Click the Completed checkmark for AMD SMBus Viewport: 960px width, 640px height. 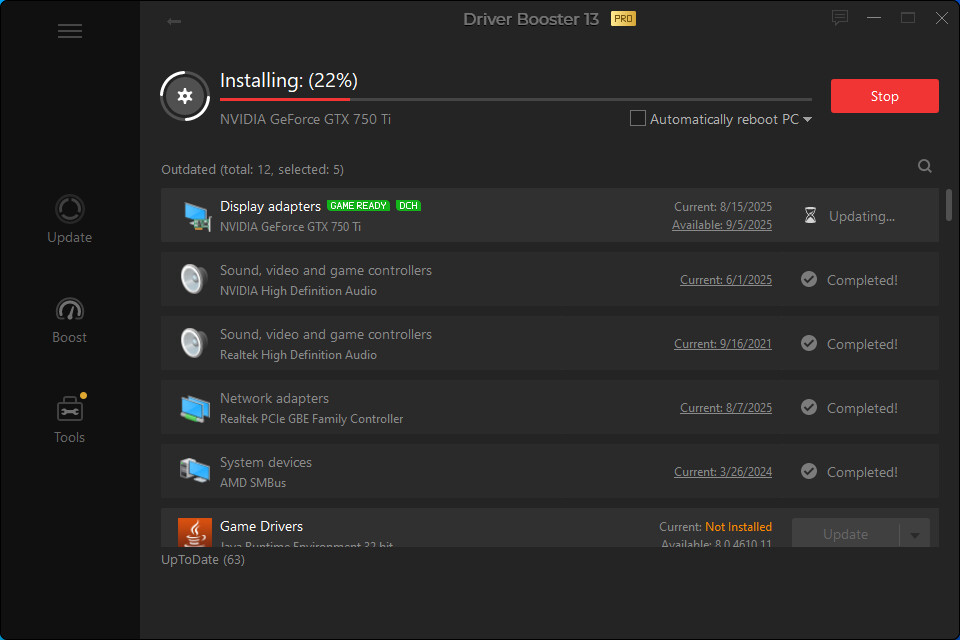(x=808, y=471)
